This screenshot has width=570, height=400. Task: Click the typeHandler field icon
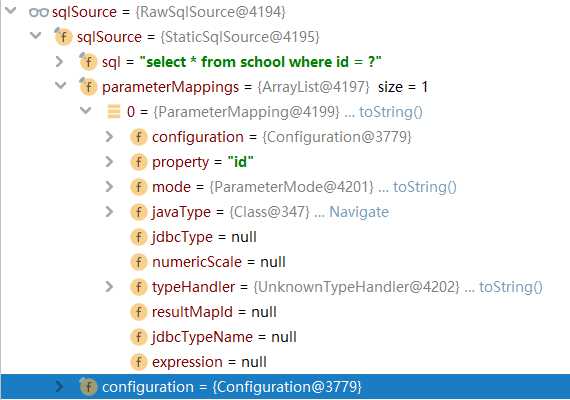139,287
